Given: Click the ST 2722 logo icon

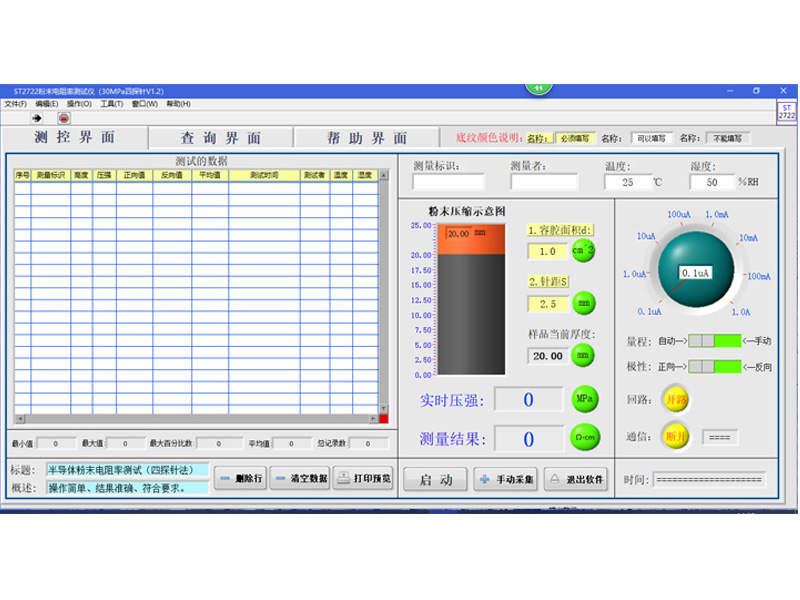Looking at the screenshot, I should coord(786,112).
